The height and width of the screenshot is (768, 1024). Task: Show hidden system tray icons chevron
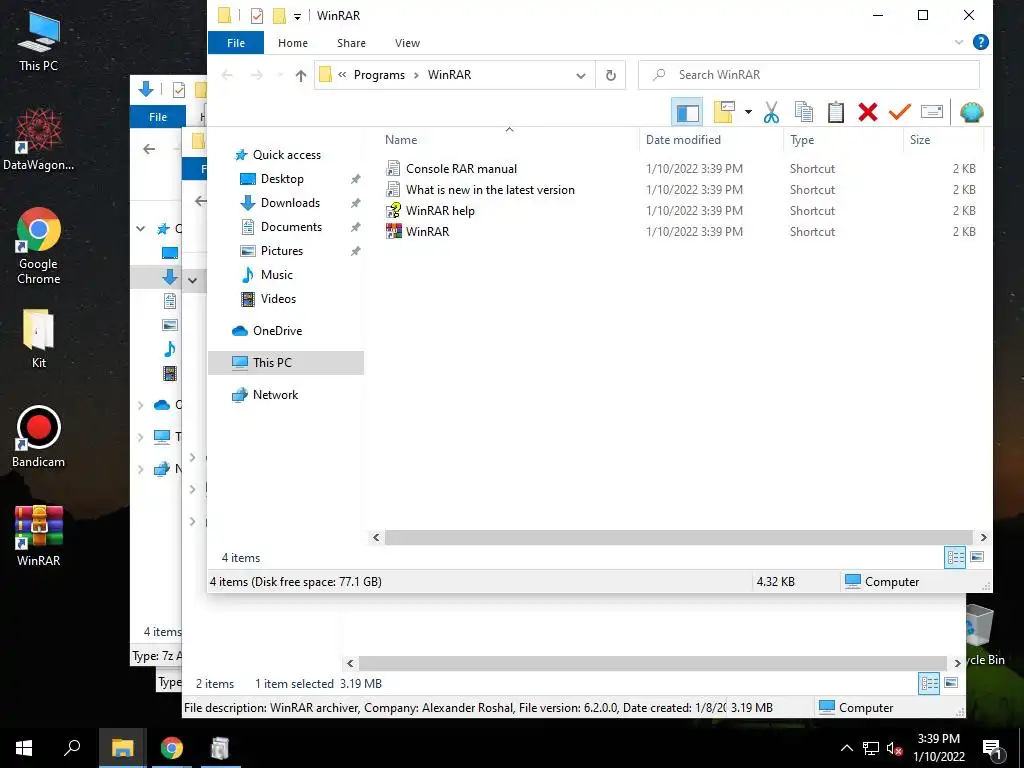point(846,748)
